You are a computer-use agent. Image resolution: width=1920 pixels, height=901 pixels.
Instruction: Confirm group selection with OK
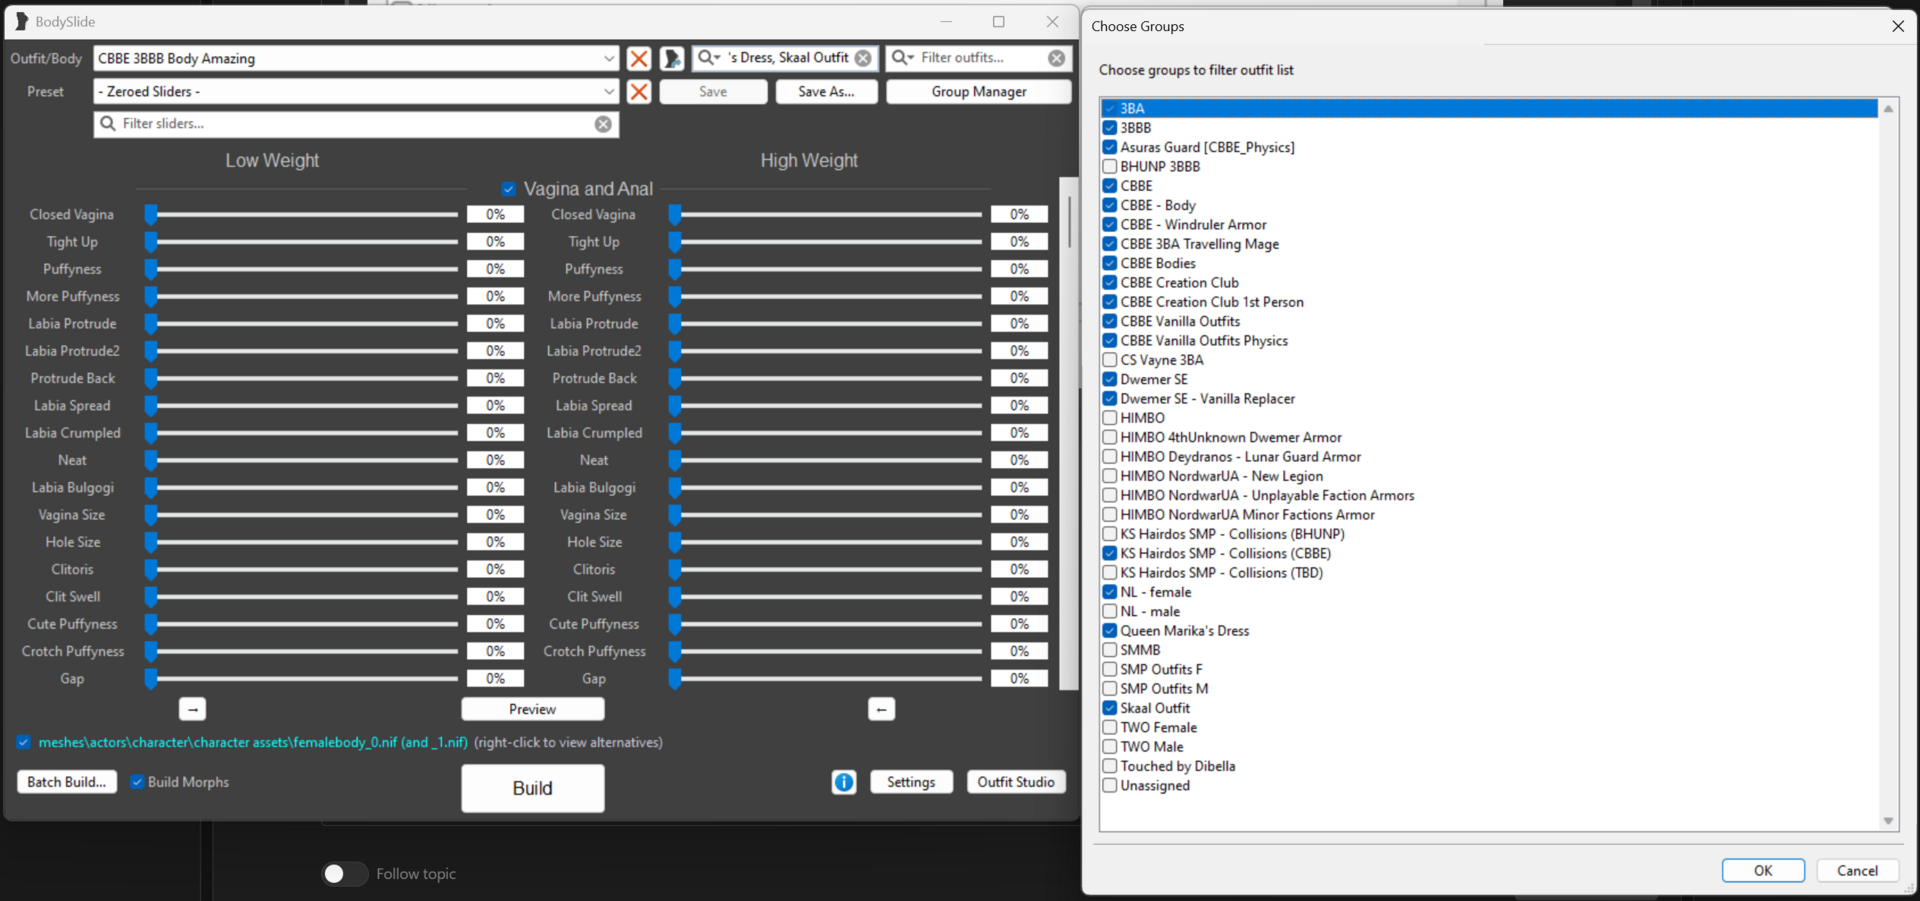click(1763, 871)
